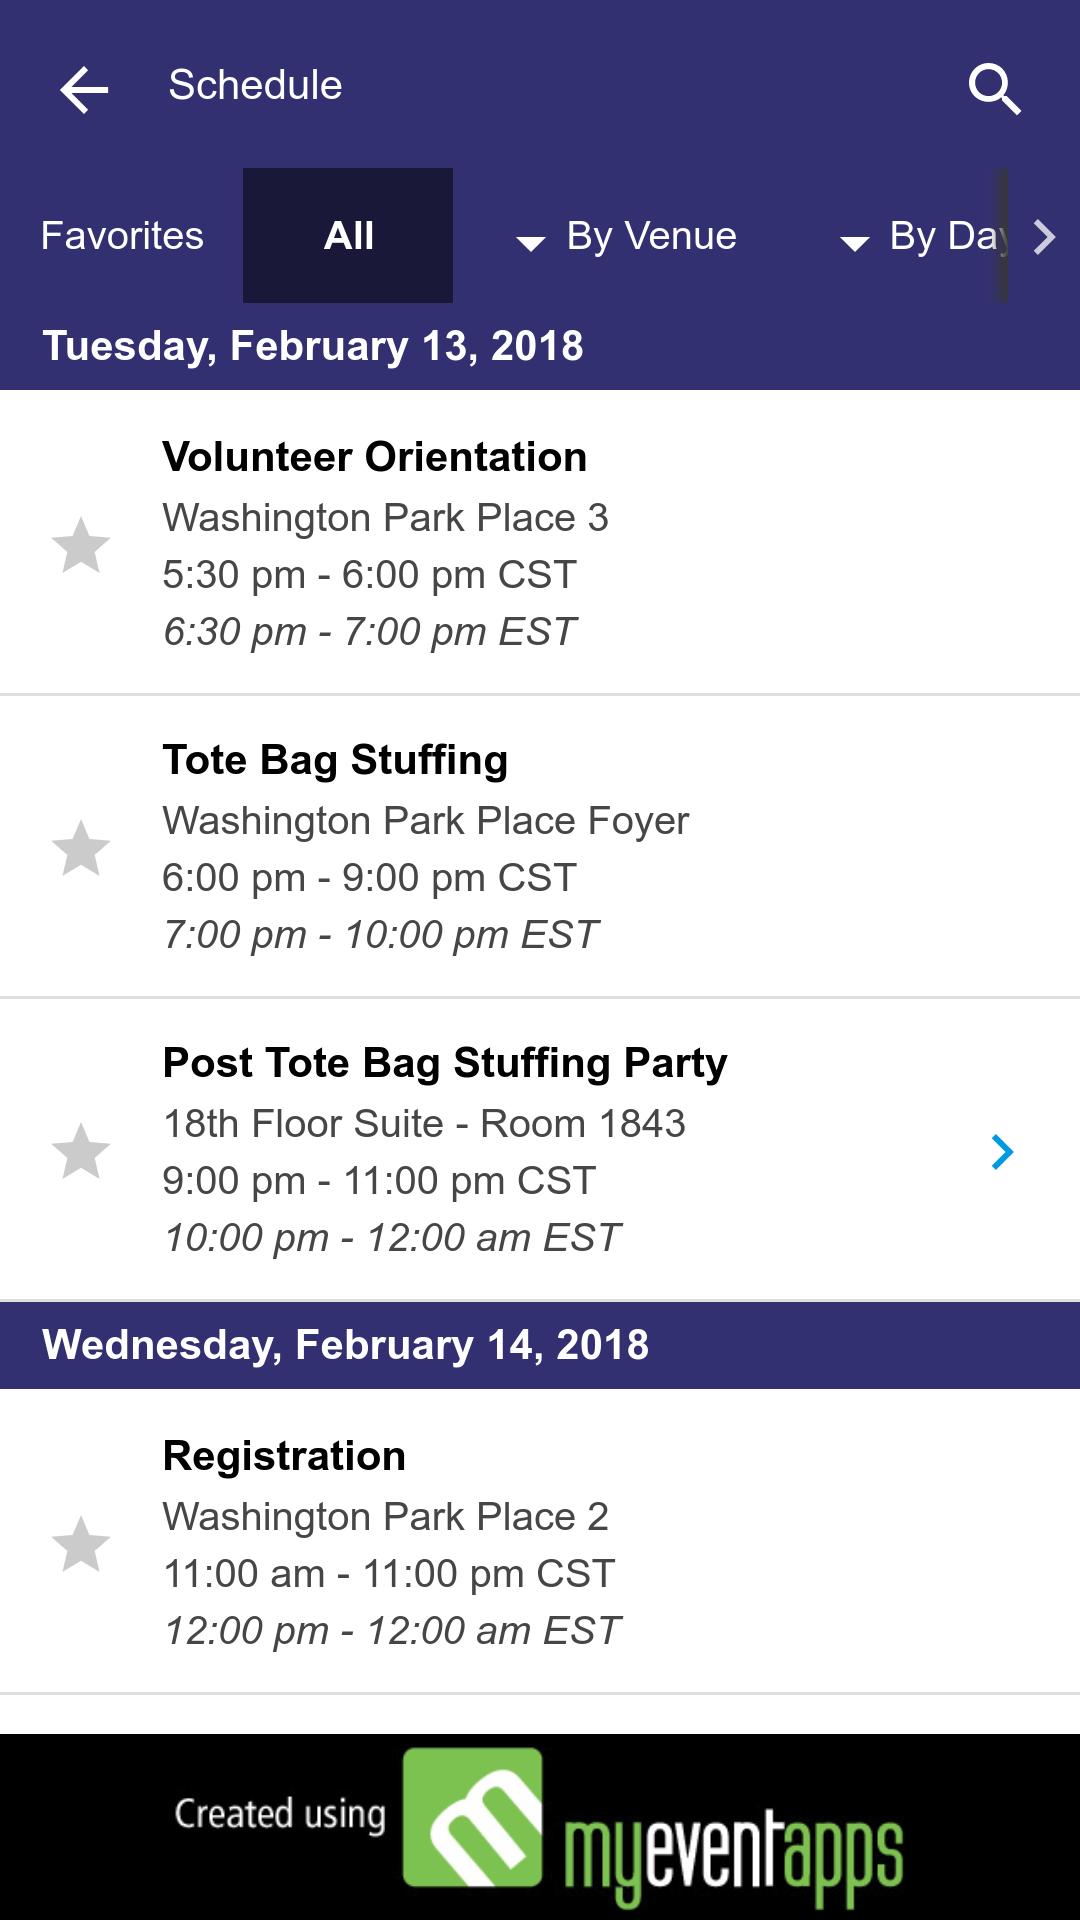Image resolution: width=1080 pixels, height=1920 pixels.
Task: Mark Registration event star as favorite
Action: pyautogui.click(x=81, y=1544)
